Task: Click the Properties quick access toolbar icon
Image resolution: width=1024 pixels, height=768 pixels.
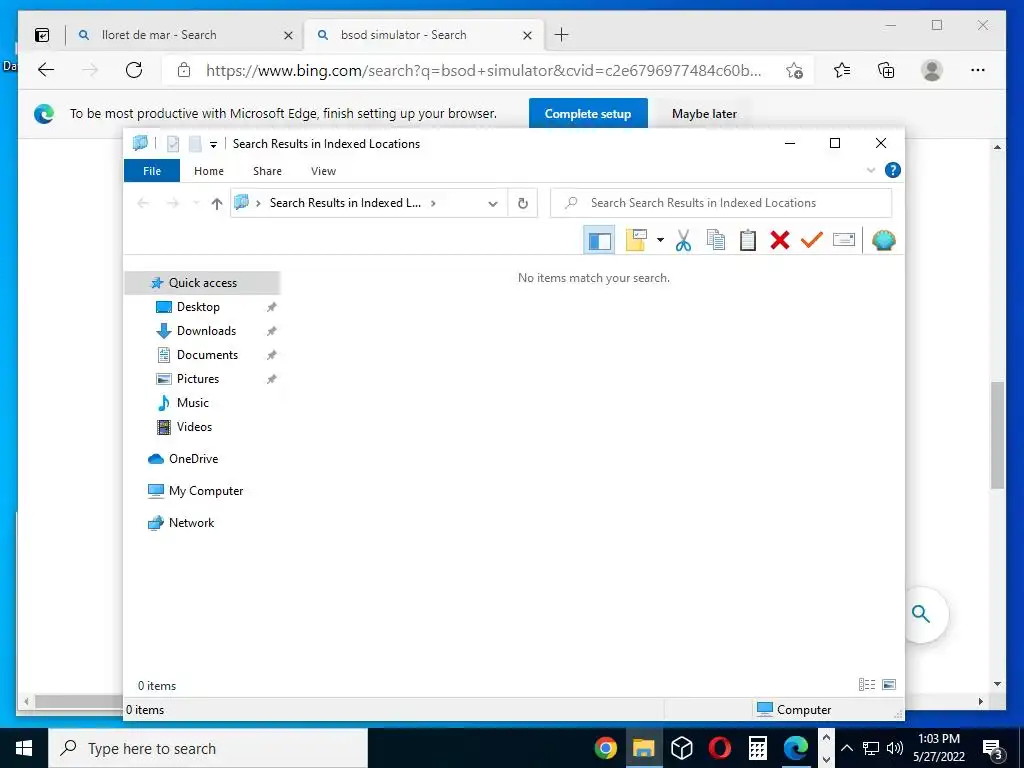Action: click(x=173, y=144)
